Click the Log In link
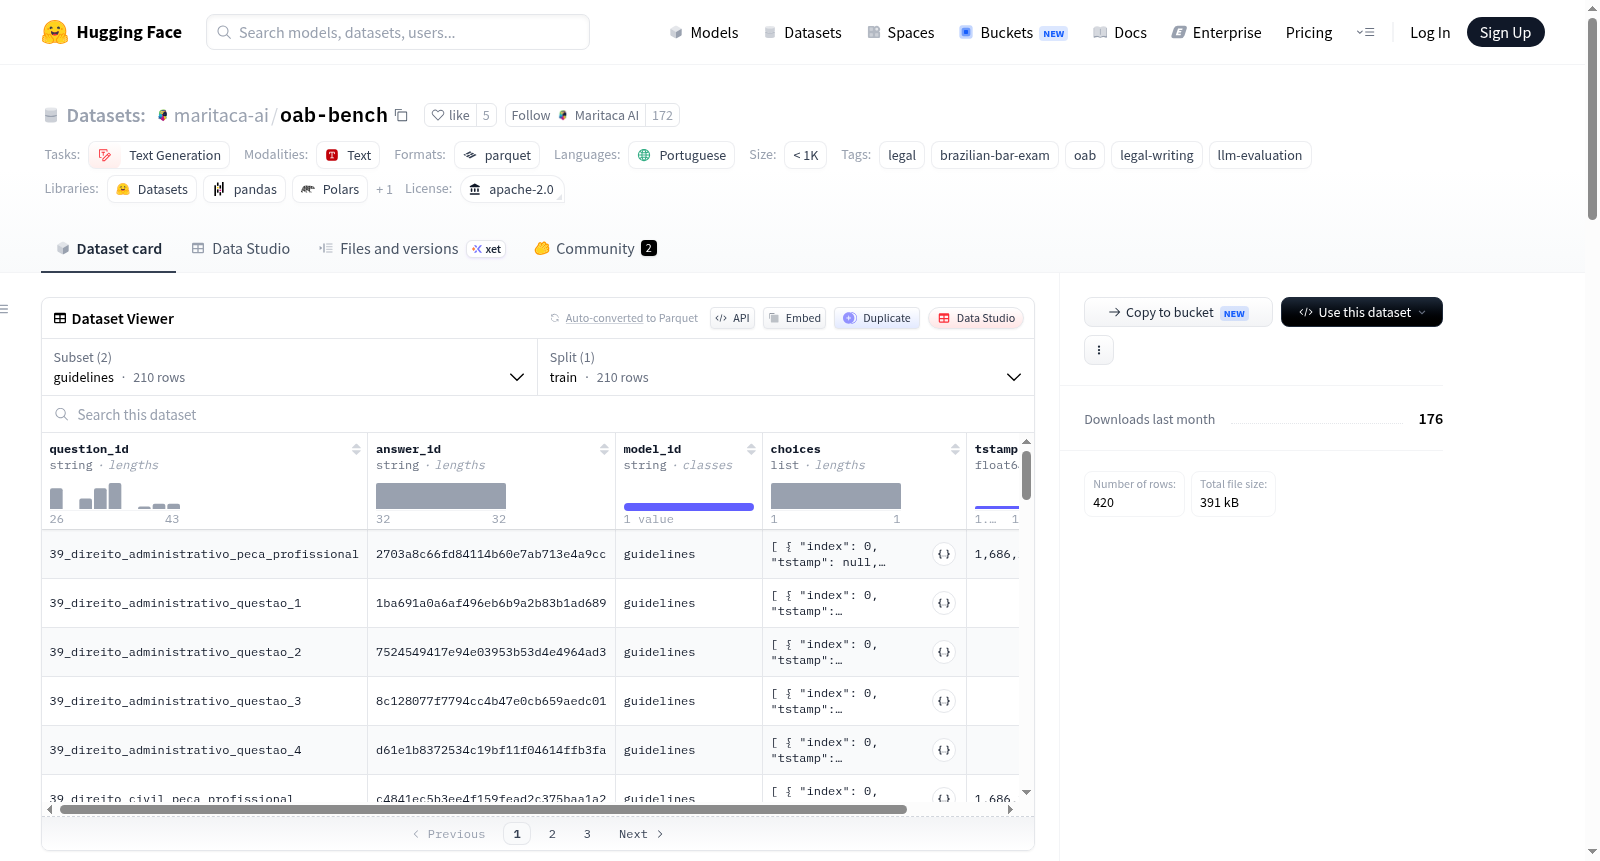 (x=1430, y=32)
